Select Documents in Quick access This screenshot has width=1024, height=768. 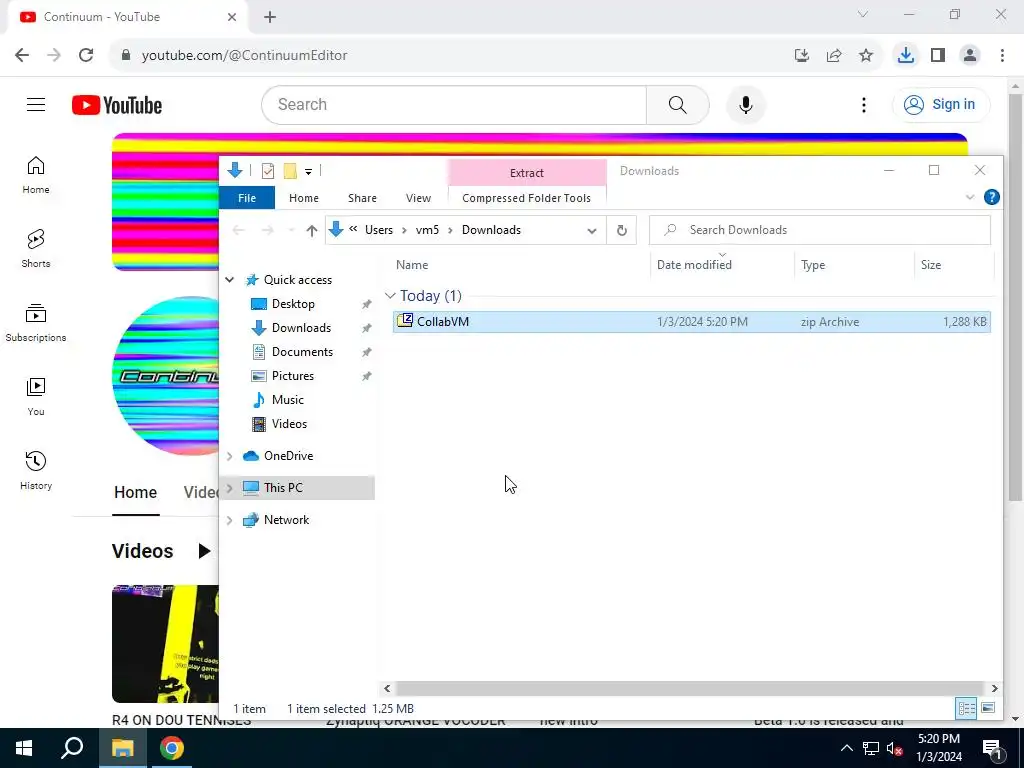click(x=302, y=352)
